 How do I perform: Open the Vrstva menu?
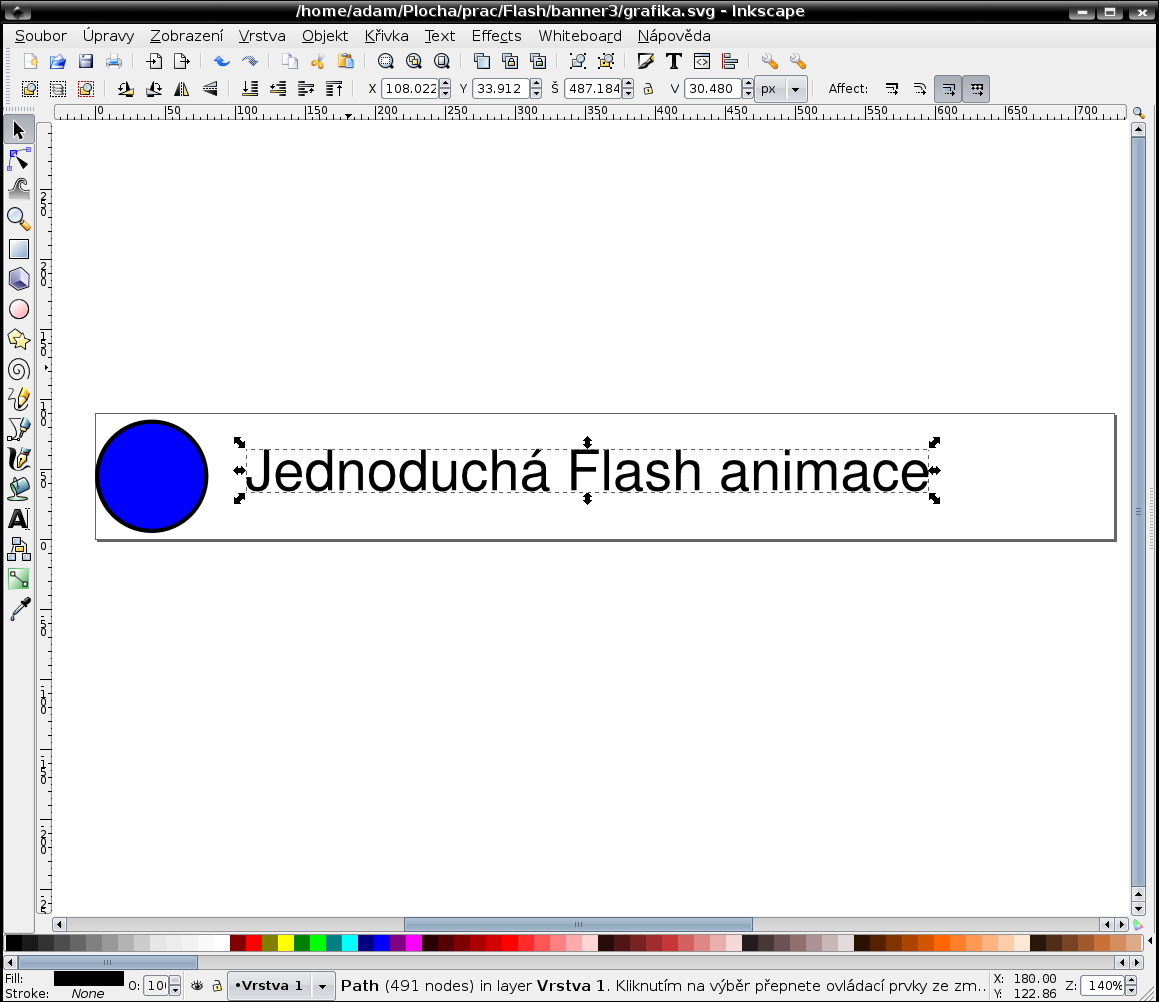coord(262,35)
